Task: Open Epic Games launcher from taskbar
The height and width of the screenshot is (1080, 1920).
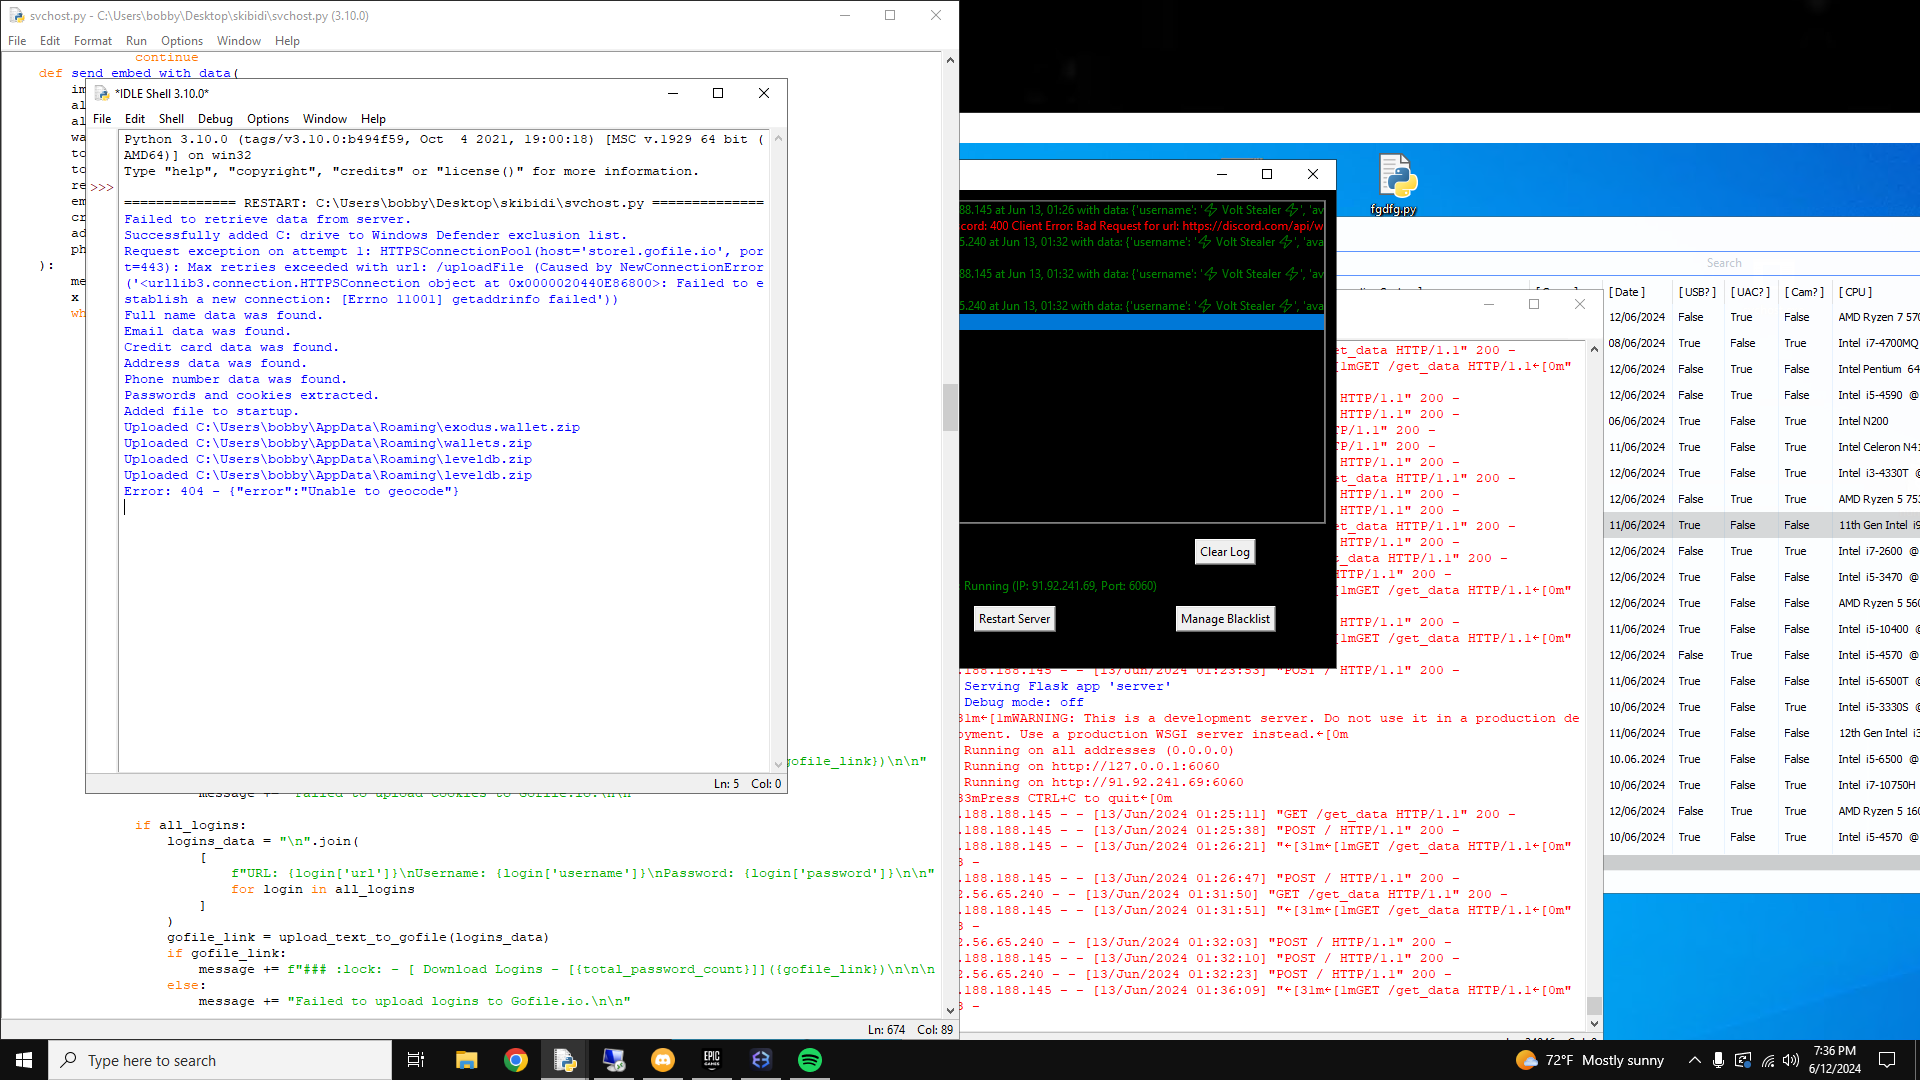Action: coord(712,1060)
